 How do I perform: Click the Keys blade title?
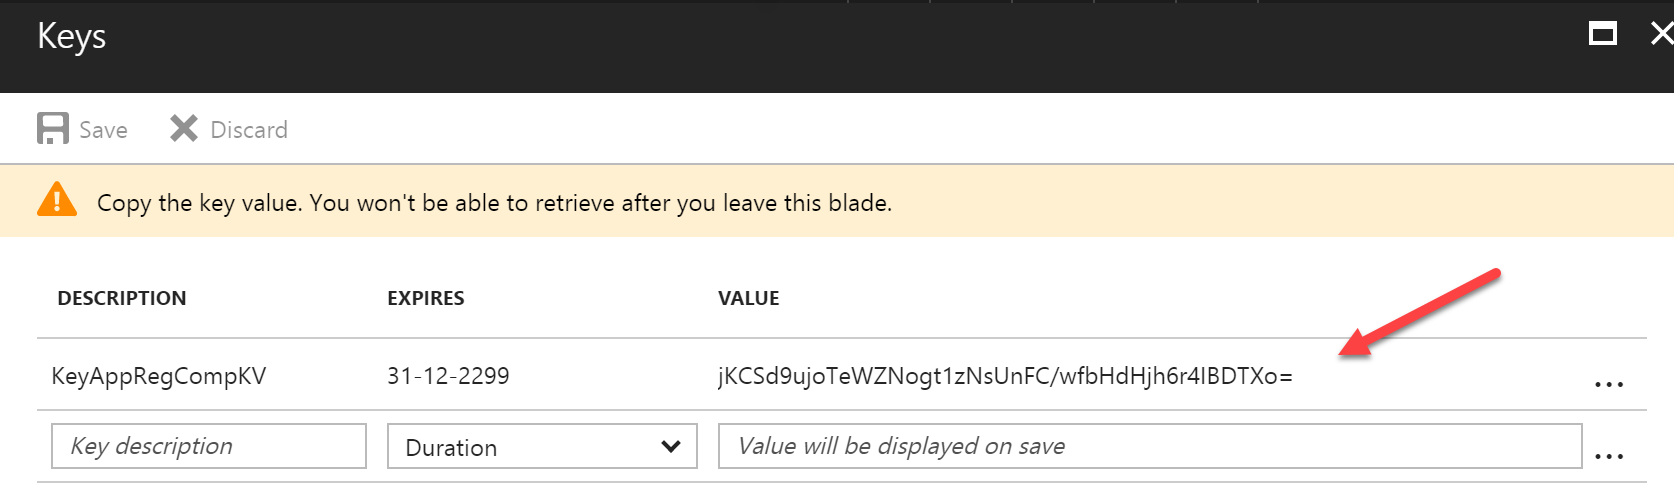pyautogui.click(x=72, y=36)
